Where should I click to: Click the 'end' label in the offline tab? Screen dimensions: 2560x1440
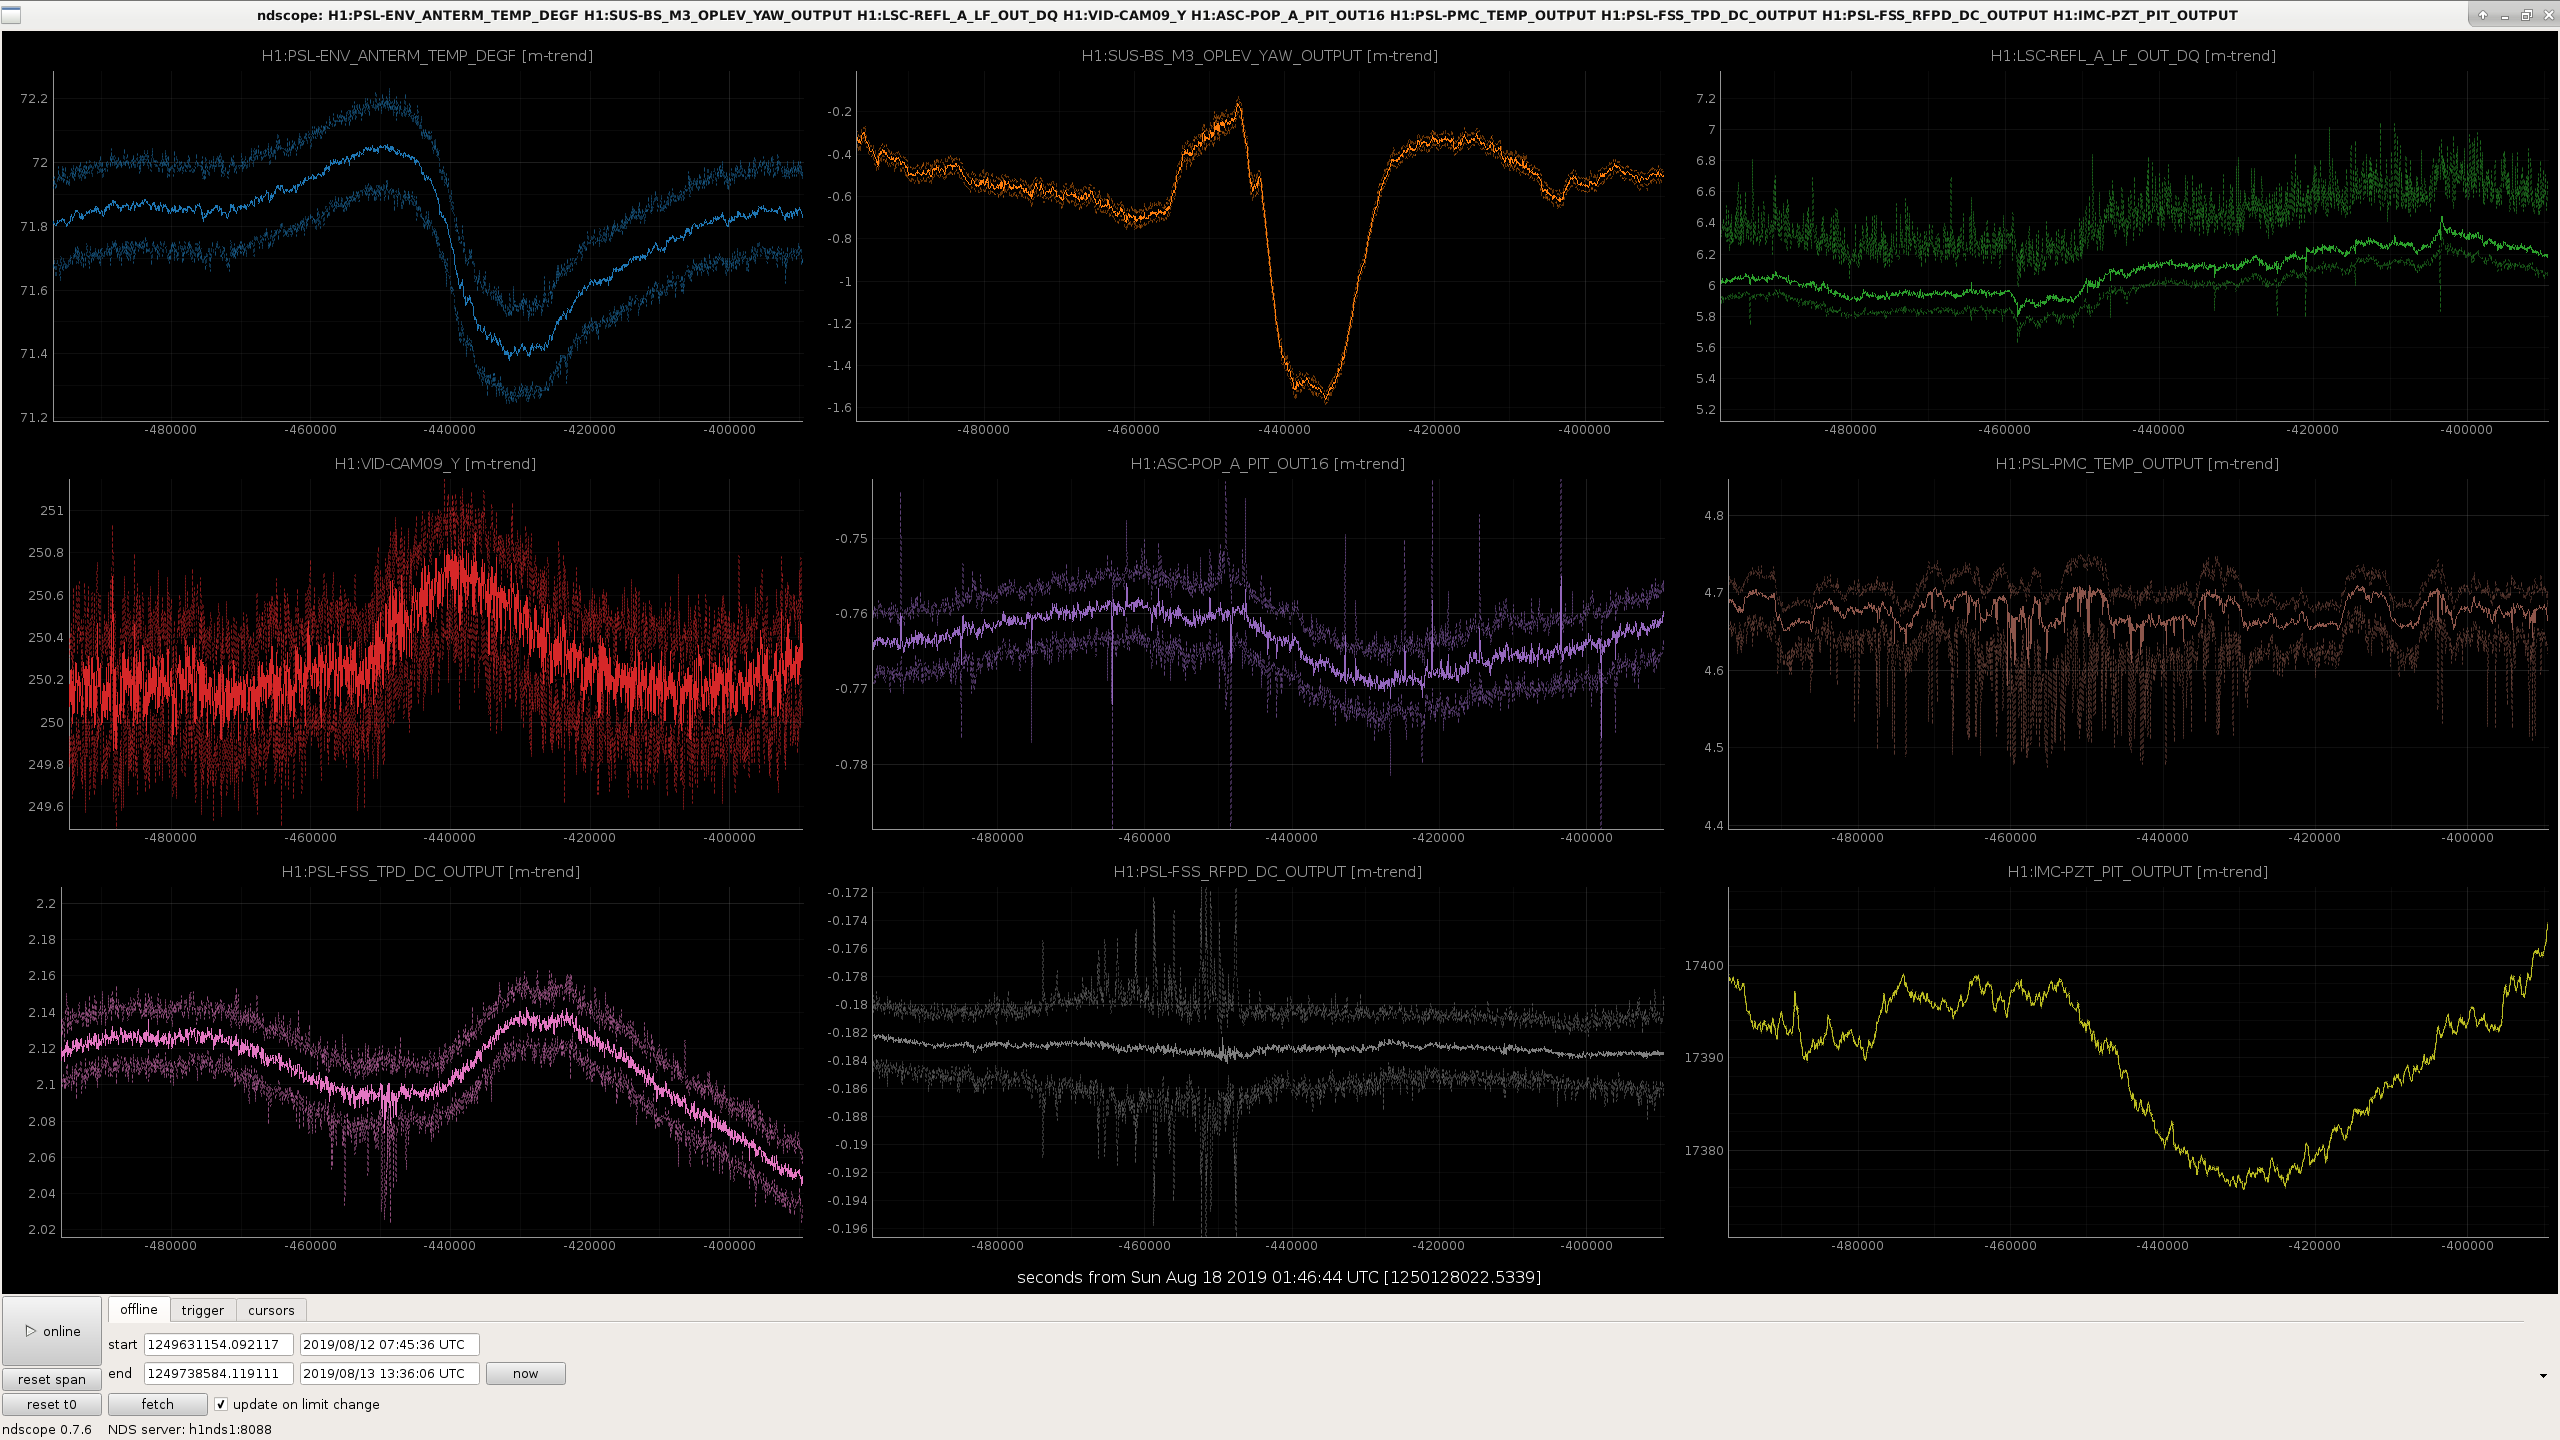pos(120,1373)
